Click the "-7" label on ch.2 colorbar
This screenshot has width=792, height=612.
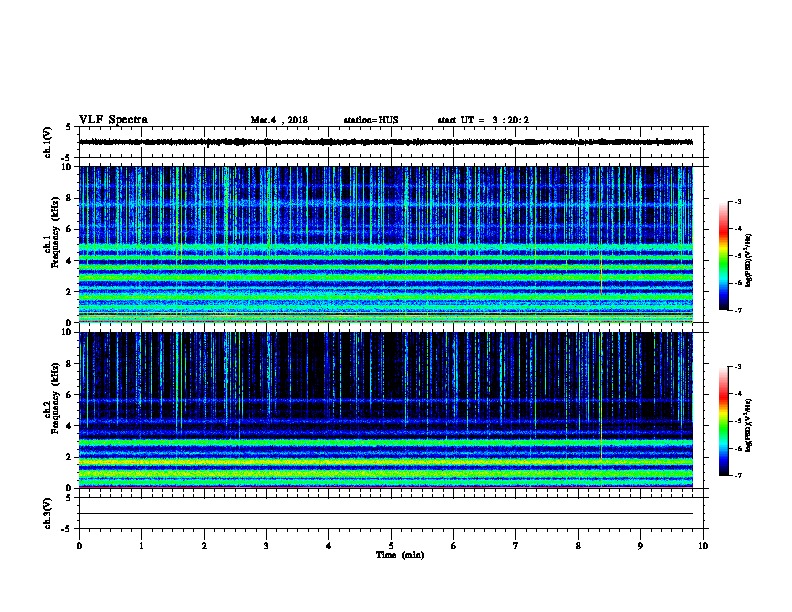737,475
